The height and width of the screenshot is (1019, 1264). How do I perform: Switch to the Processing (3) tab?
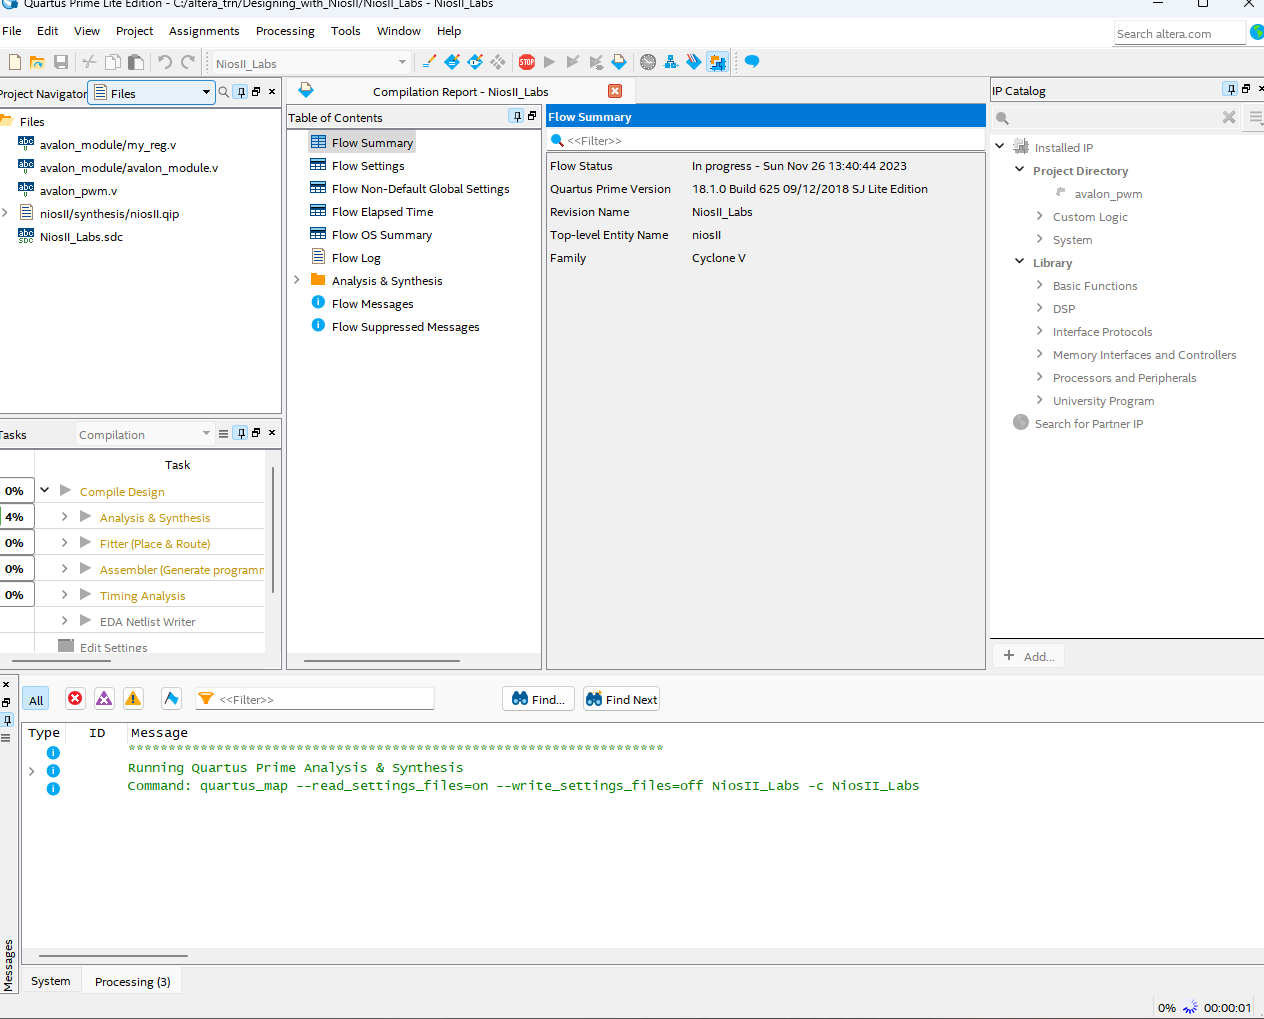[x=133, y=982]
